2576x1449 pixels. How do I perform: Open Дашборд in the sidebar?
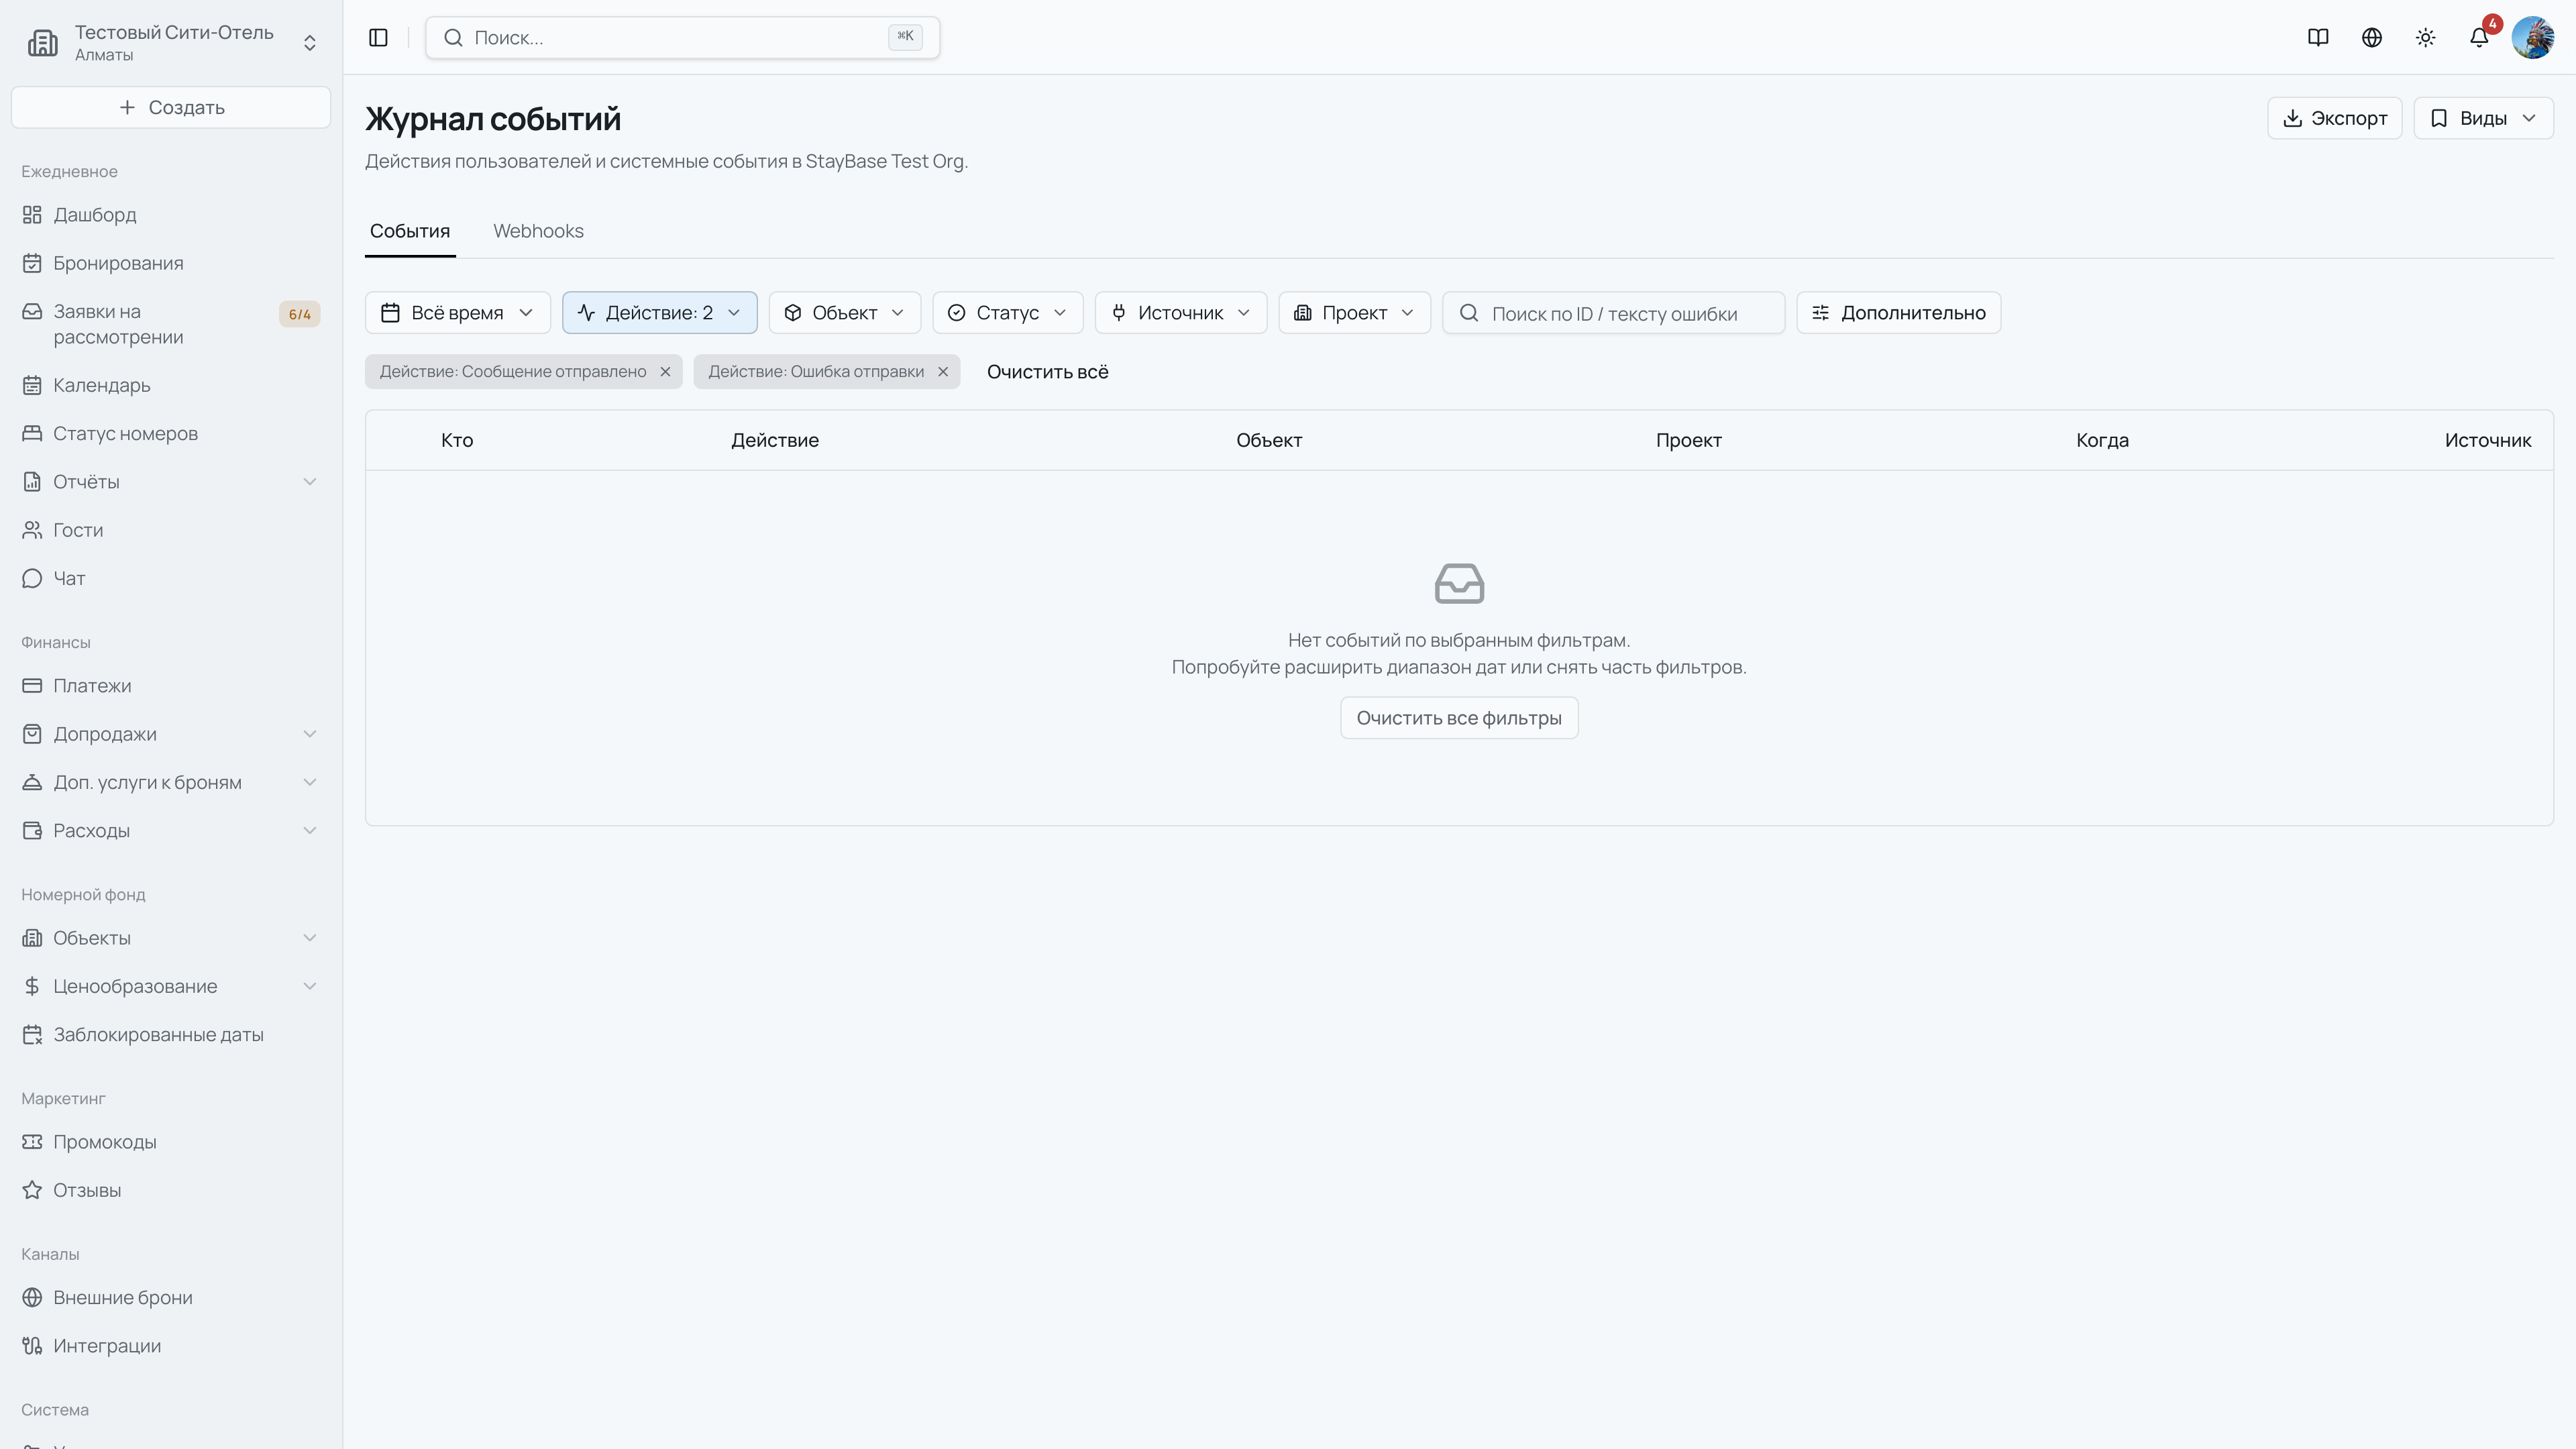point(171,215)
